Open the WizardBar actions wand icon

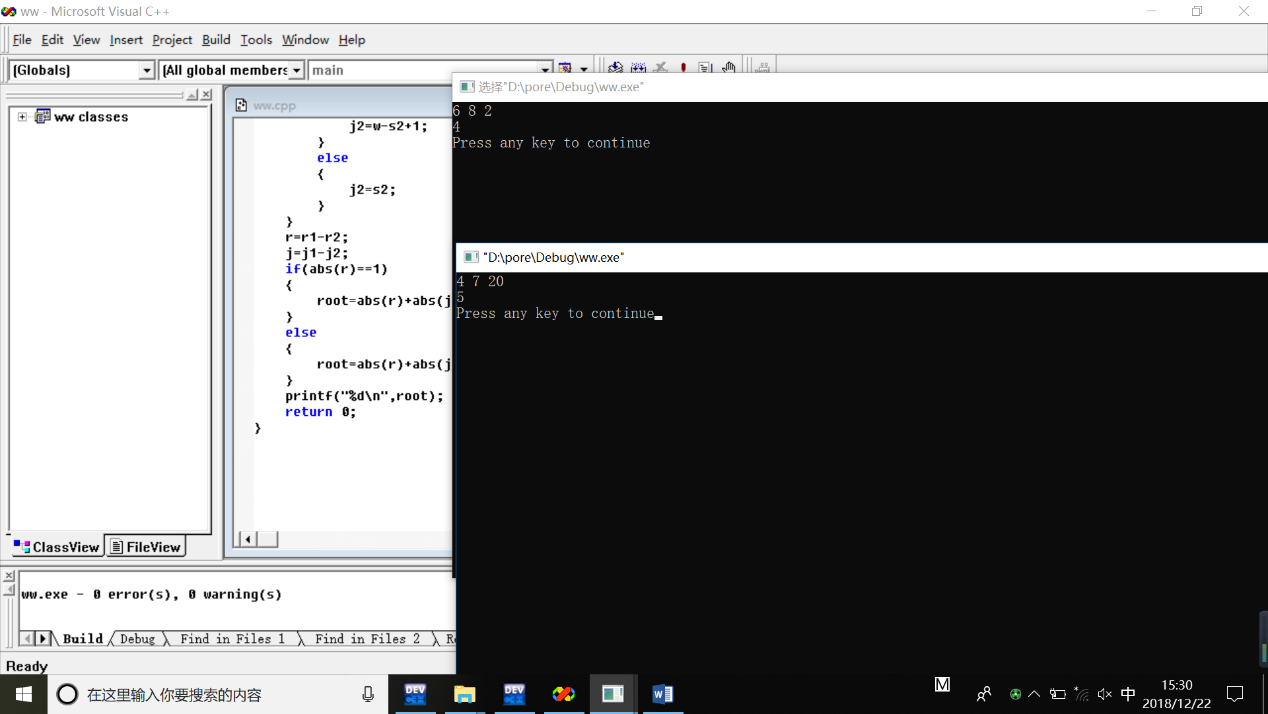pyautogui.click(x=565, y=69)
